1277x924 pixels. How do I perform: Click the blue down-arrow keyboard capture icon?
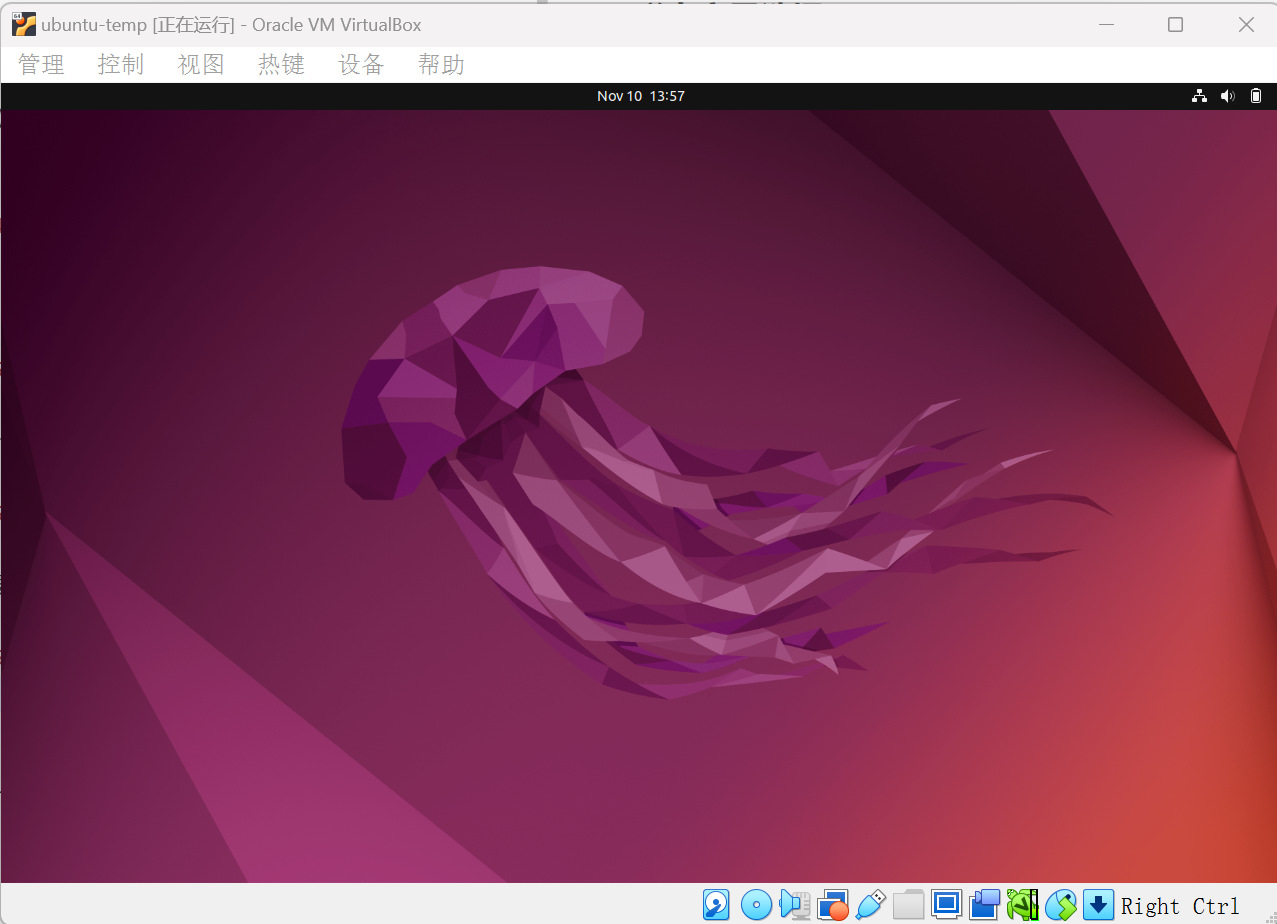click(x=1098, y=905)
